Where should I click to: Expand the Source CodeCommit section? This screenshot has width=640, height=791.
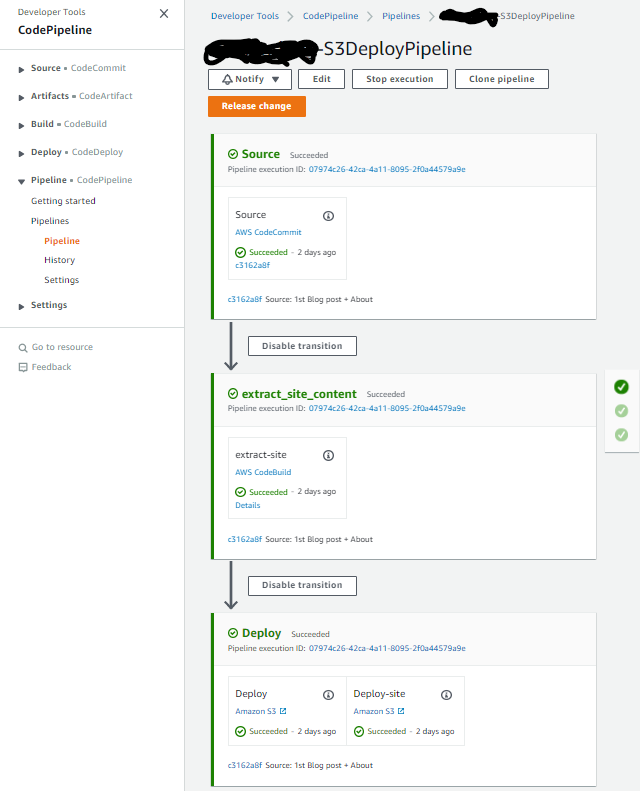(x=21, y=70)
